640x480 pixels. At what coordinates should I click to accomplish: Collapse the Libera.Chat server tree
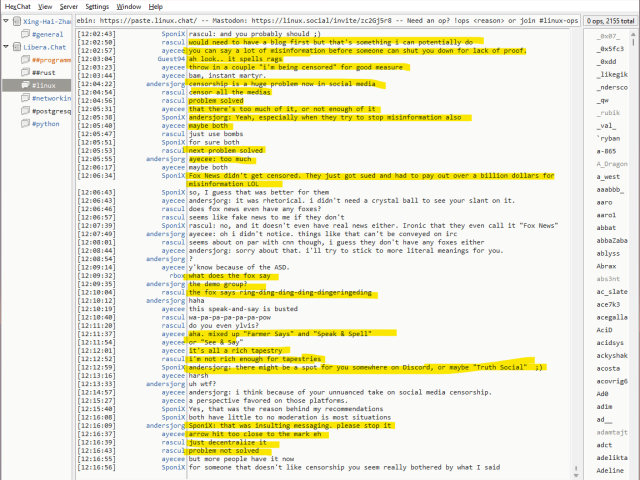point(6,47)
